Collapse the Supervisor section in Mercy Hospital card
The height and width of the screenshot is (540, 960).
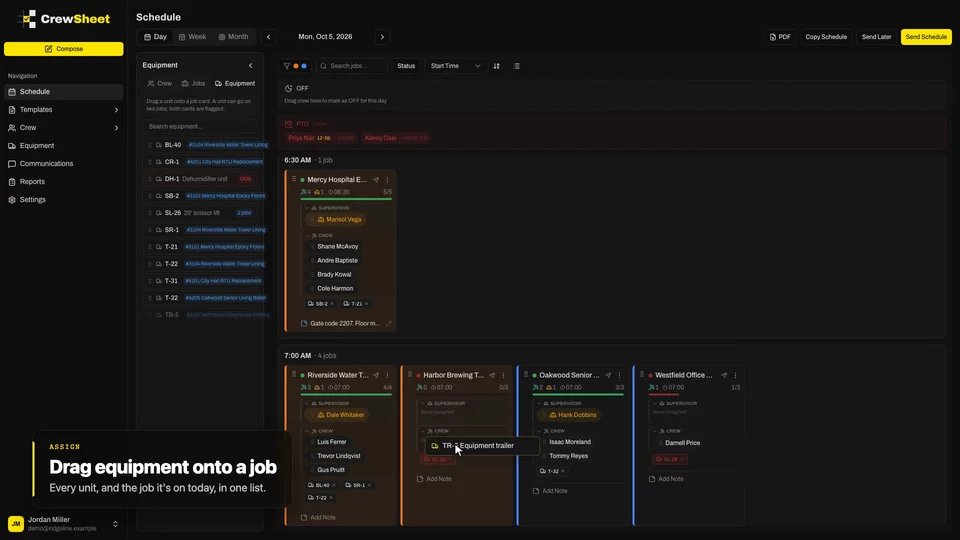click(x=307, y=208)
